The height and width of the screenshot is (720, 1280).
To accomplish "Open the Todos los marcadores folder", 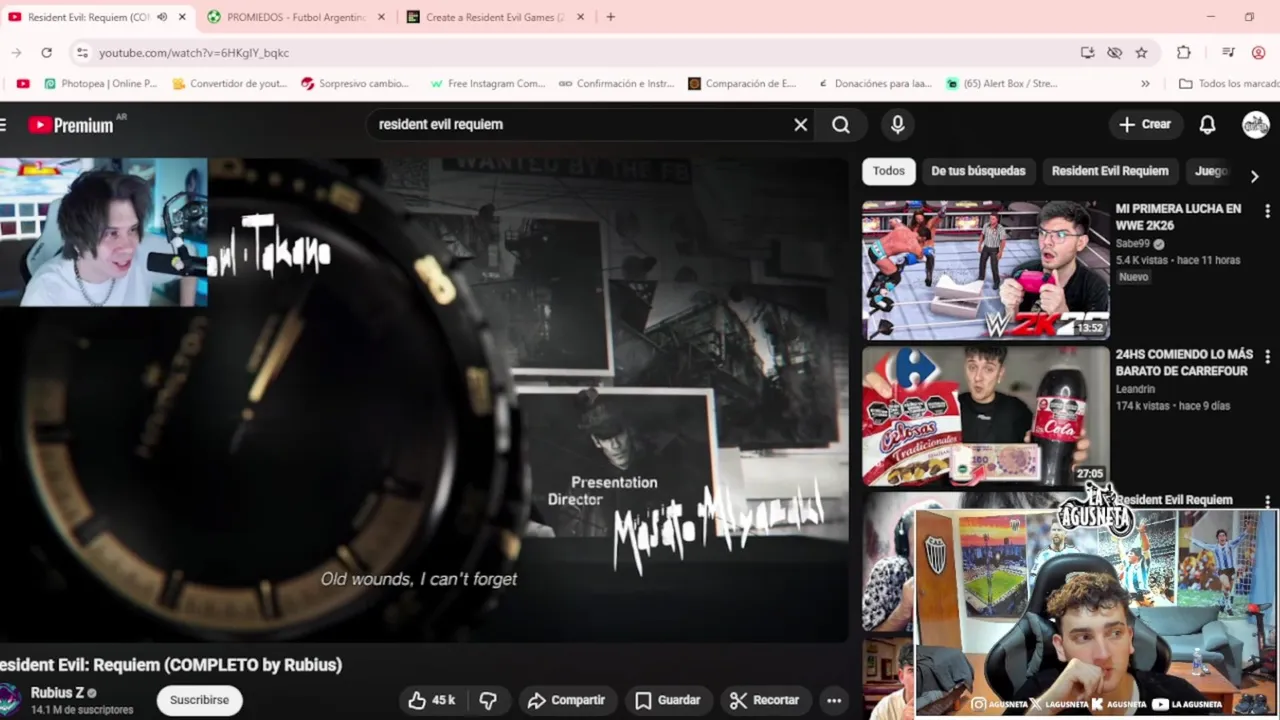I will coord(1228,83).
